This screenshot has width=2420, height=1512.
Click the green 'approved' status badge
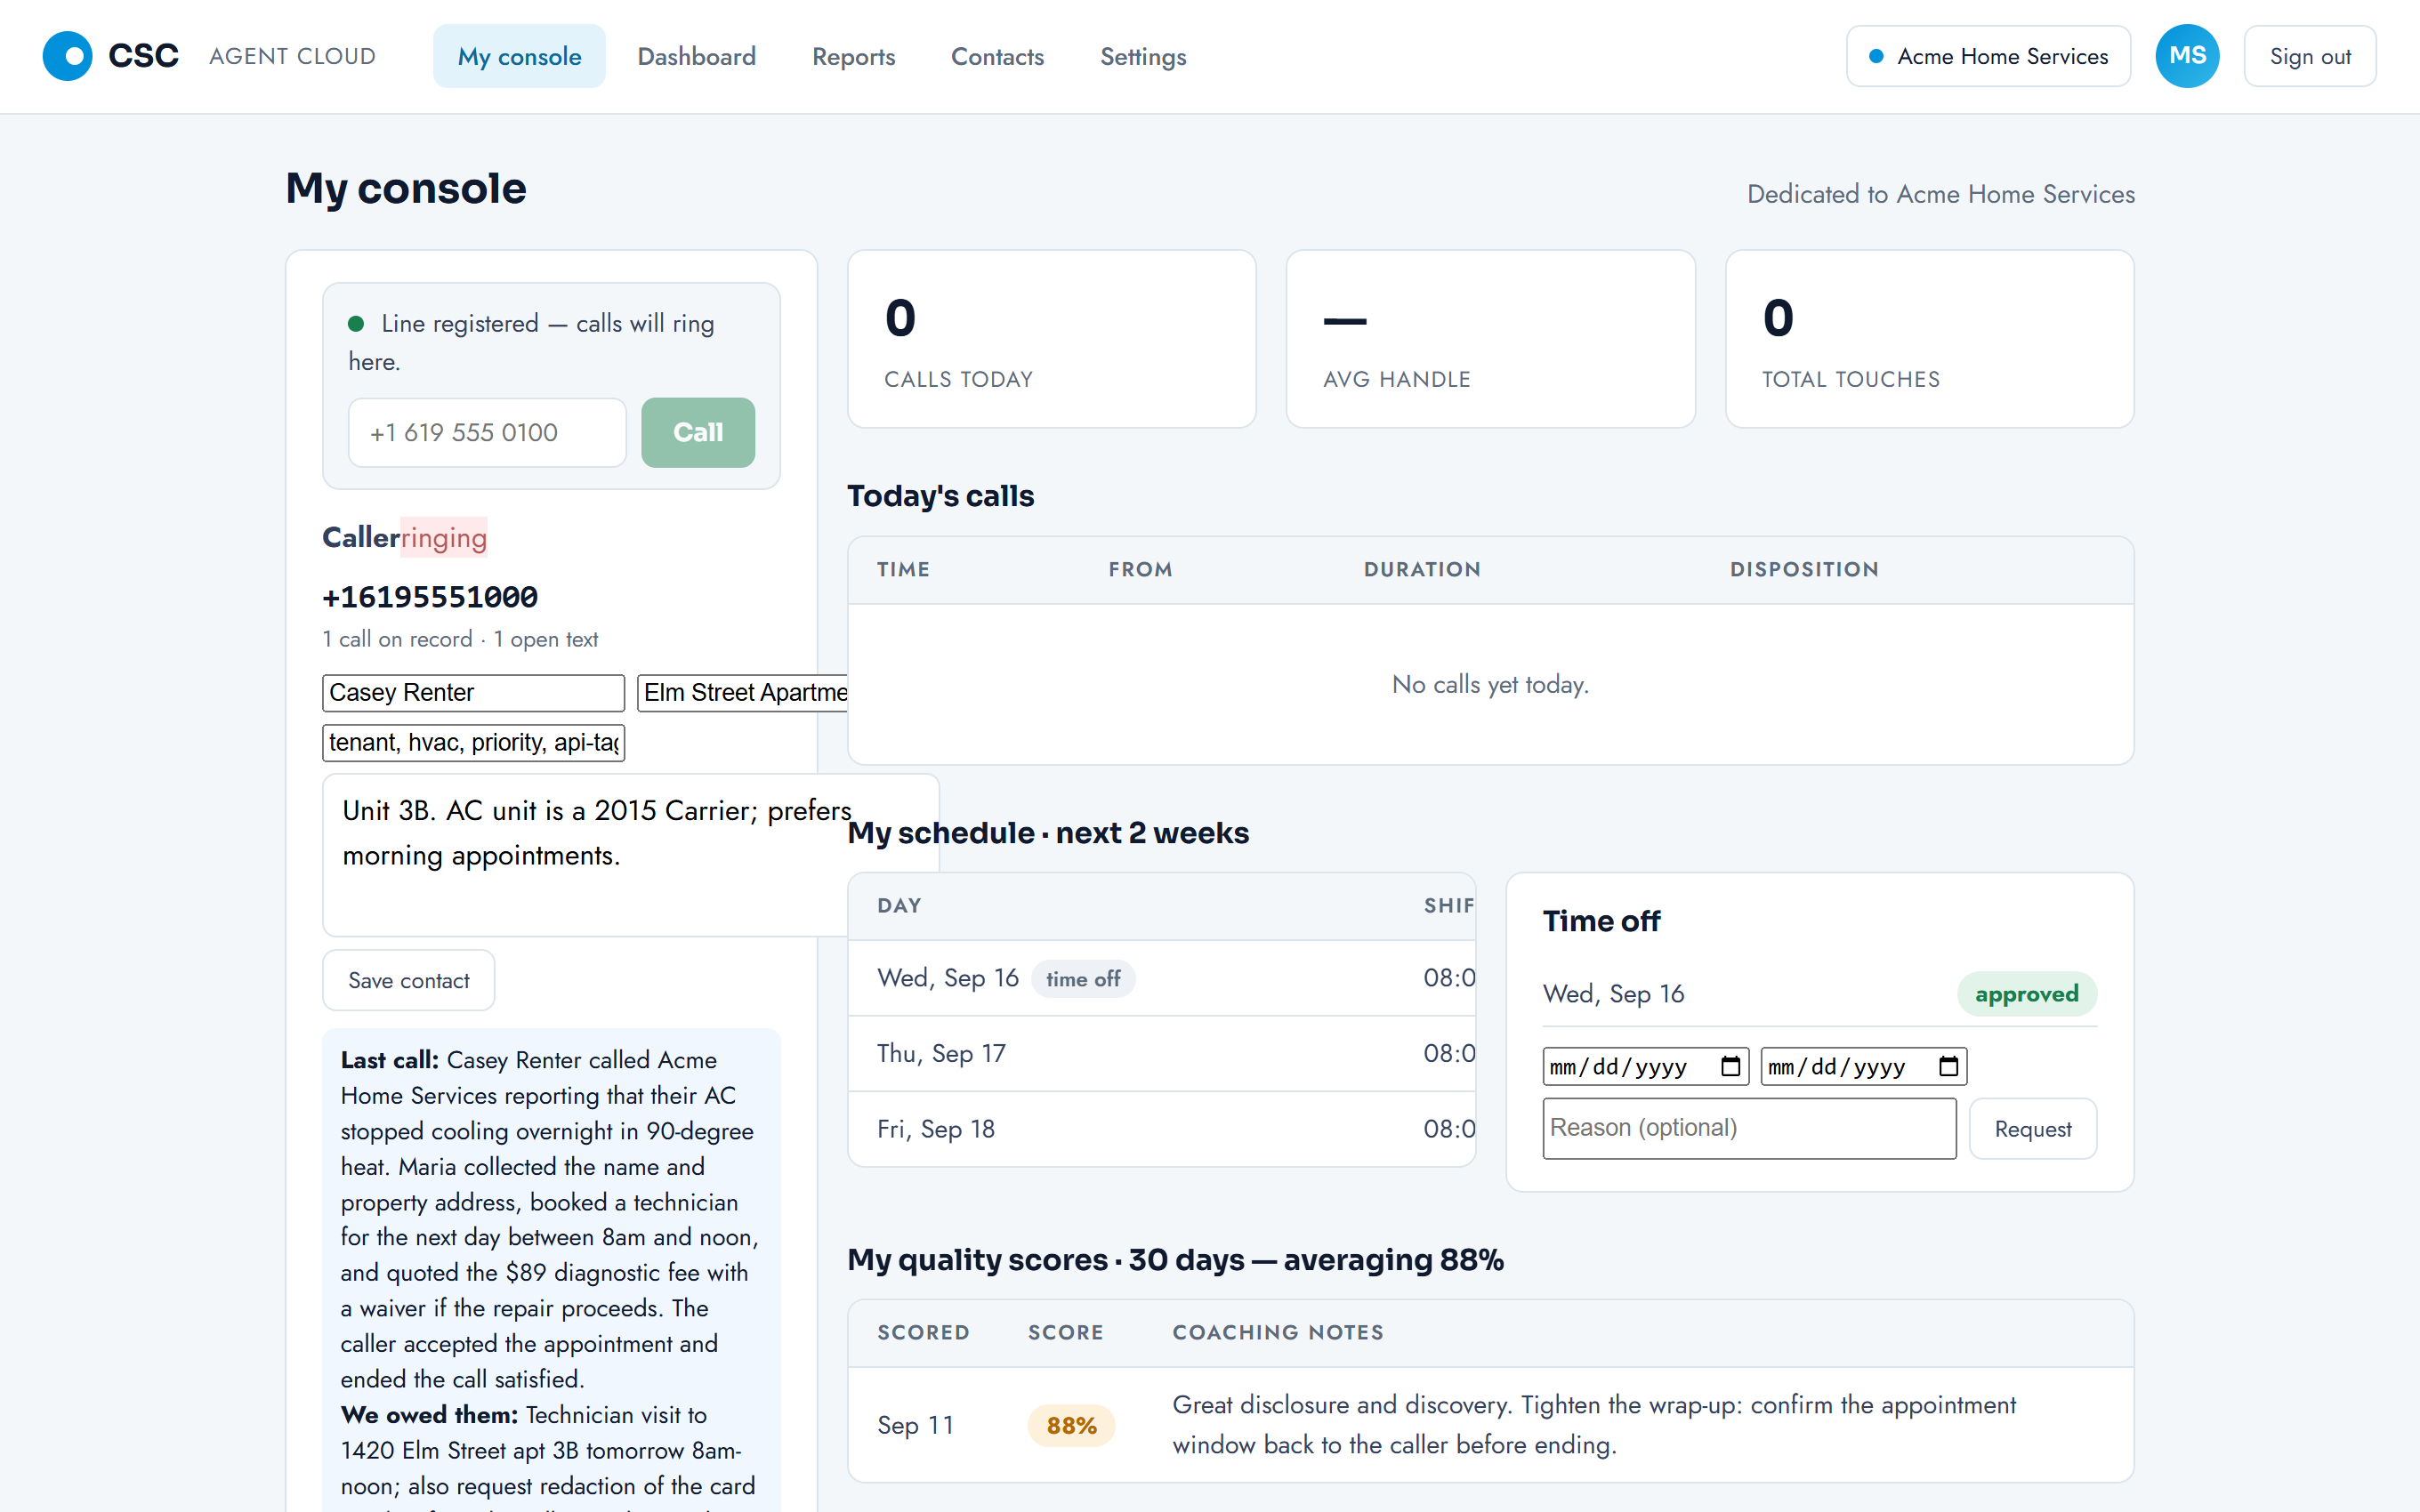(2026, 994)
